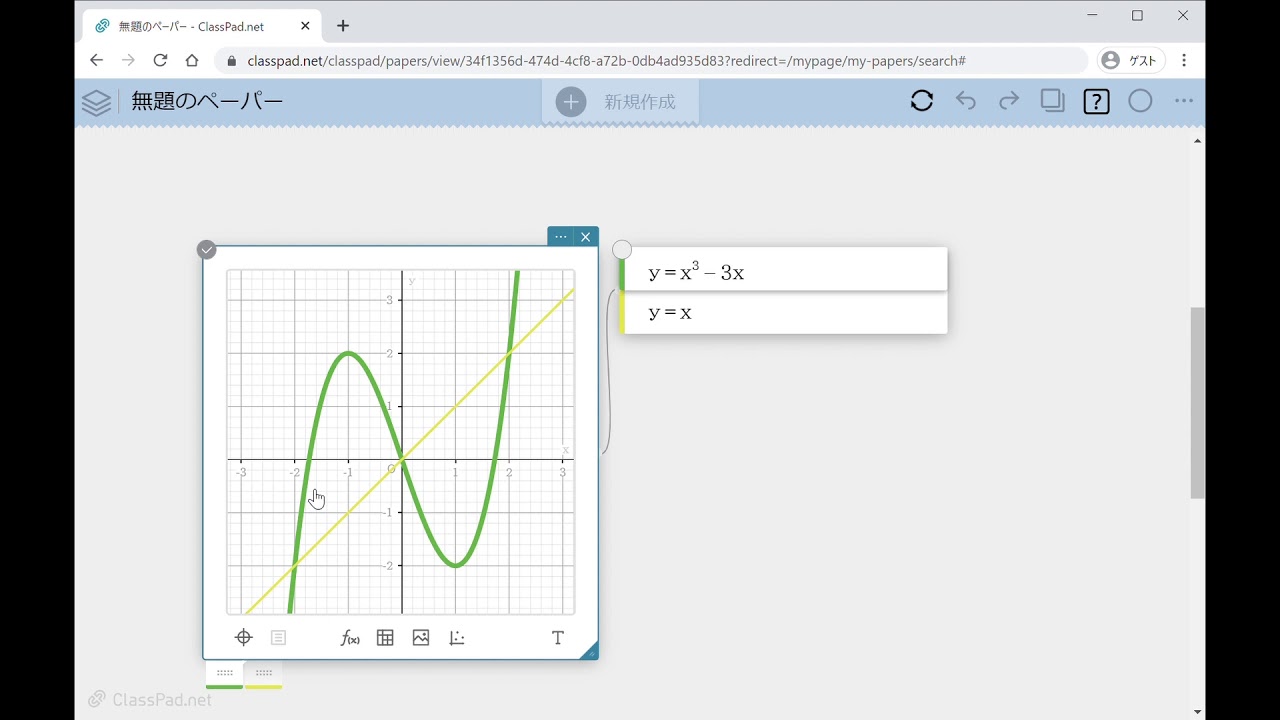This screenshot has height=720, width=1280.
Task: Undo the last paper action
Action: [966, 101]
